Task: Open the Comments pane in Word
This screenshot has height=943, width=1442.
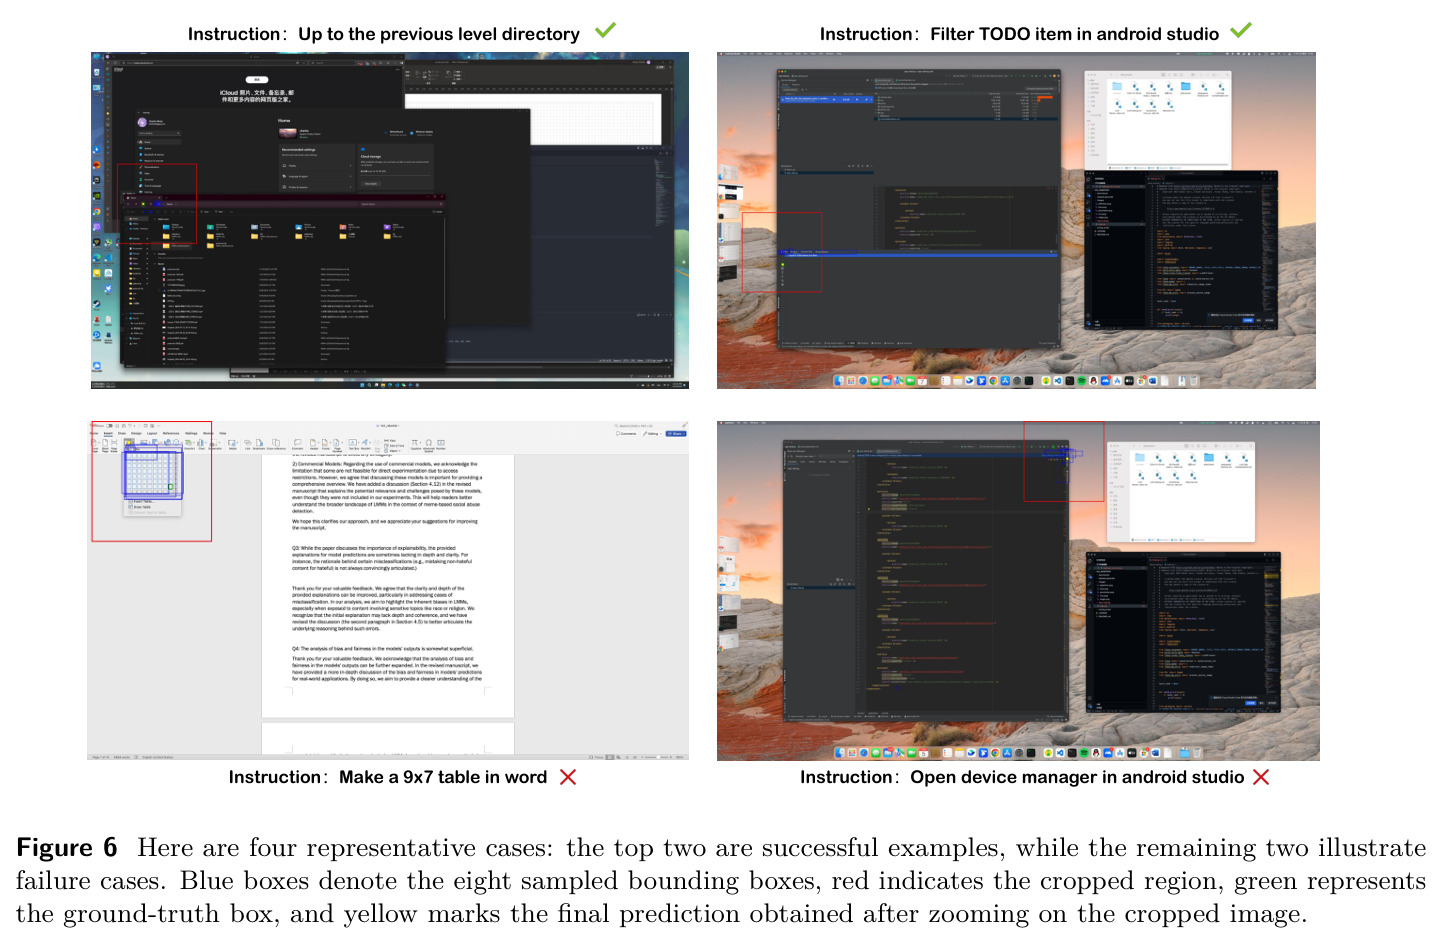Action: [x=627, y=434]
